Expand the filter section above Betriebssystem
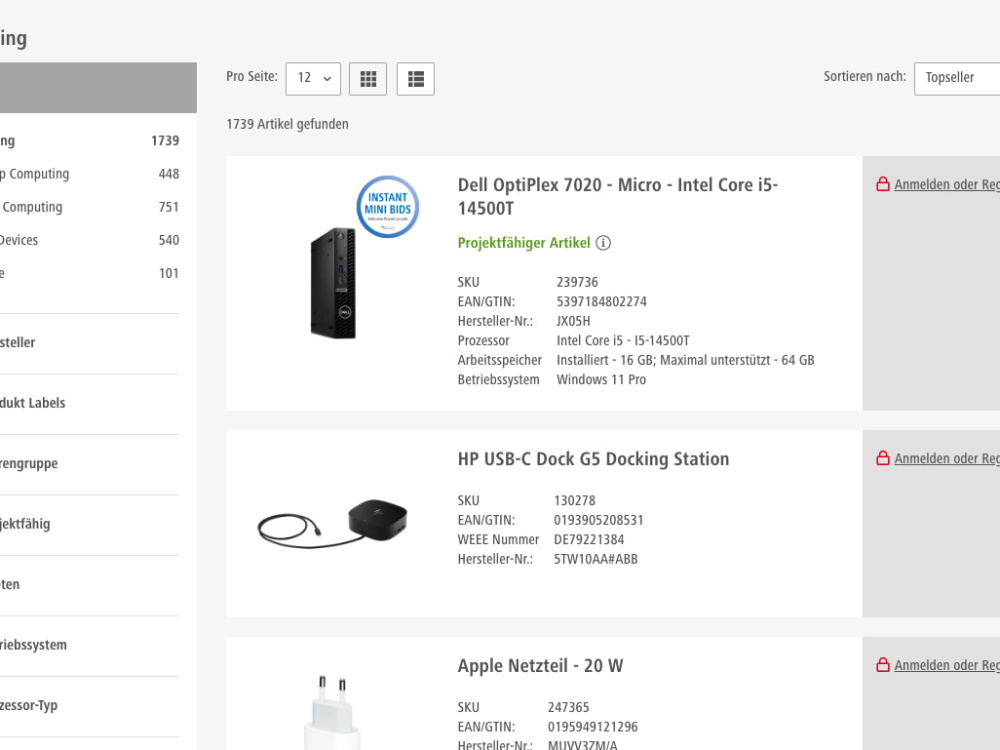 tap(89, 585)
